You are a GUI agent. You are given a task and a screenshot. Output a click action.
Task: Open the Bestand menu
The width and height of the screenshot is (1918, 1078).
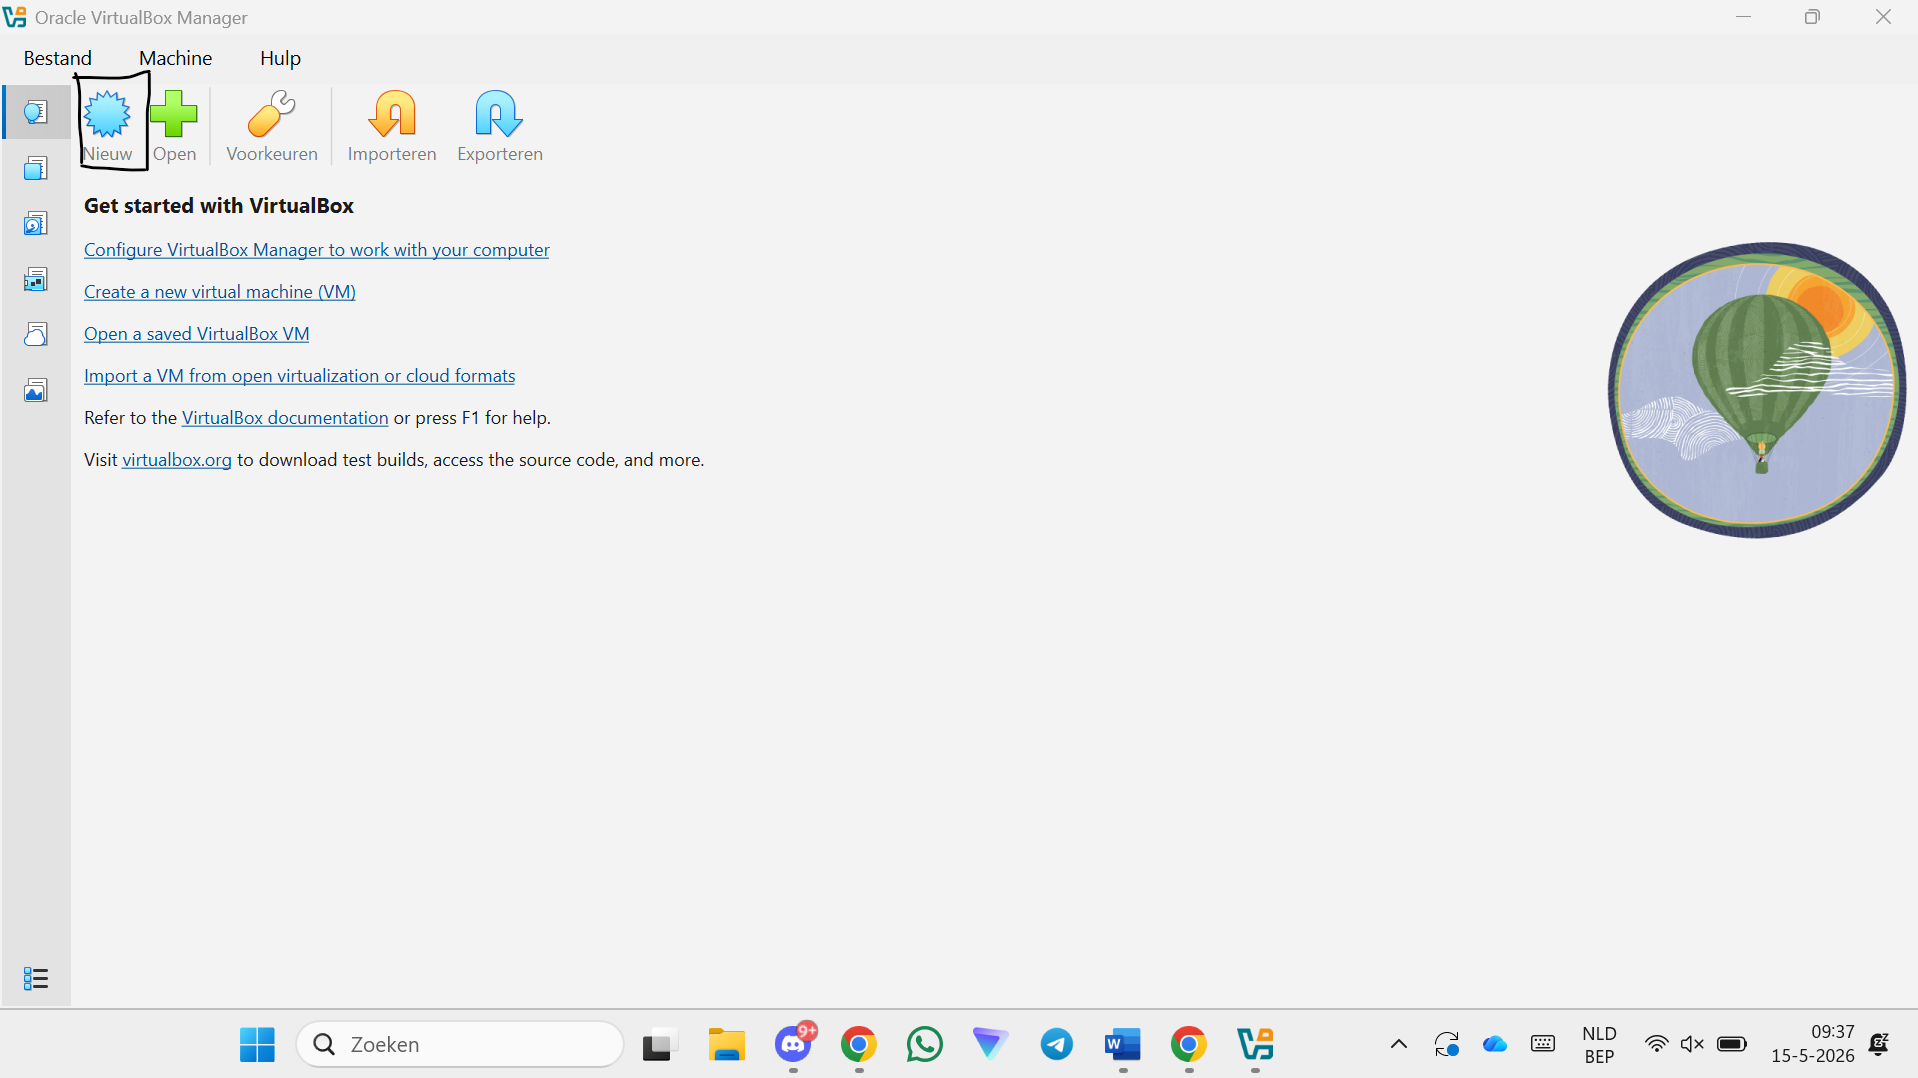58,58
